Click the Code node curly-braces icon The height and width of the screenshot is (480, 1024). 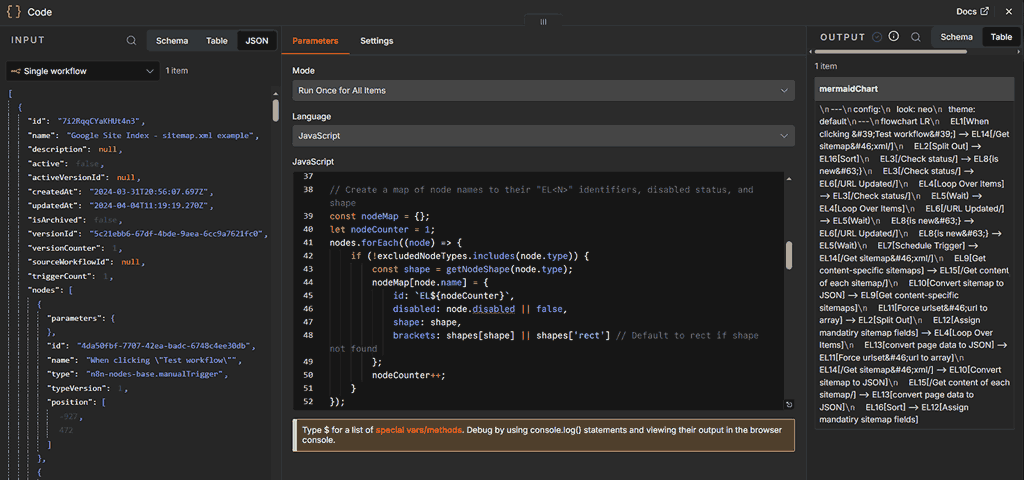point(14,12)
